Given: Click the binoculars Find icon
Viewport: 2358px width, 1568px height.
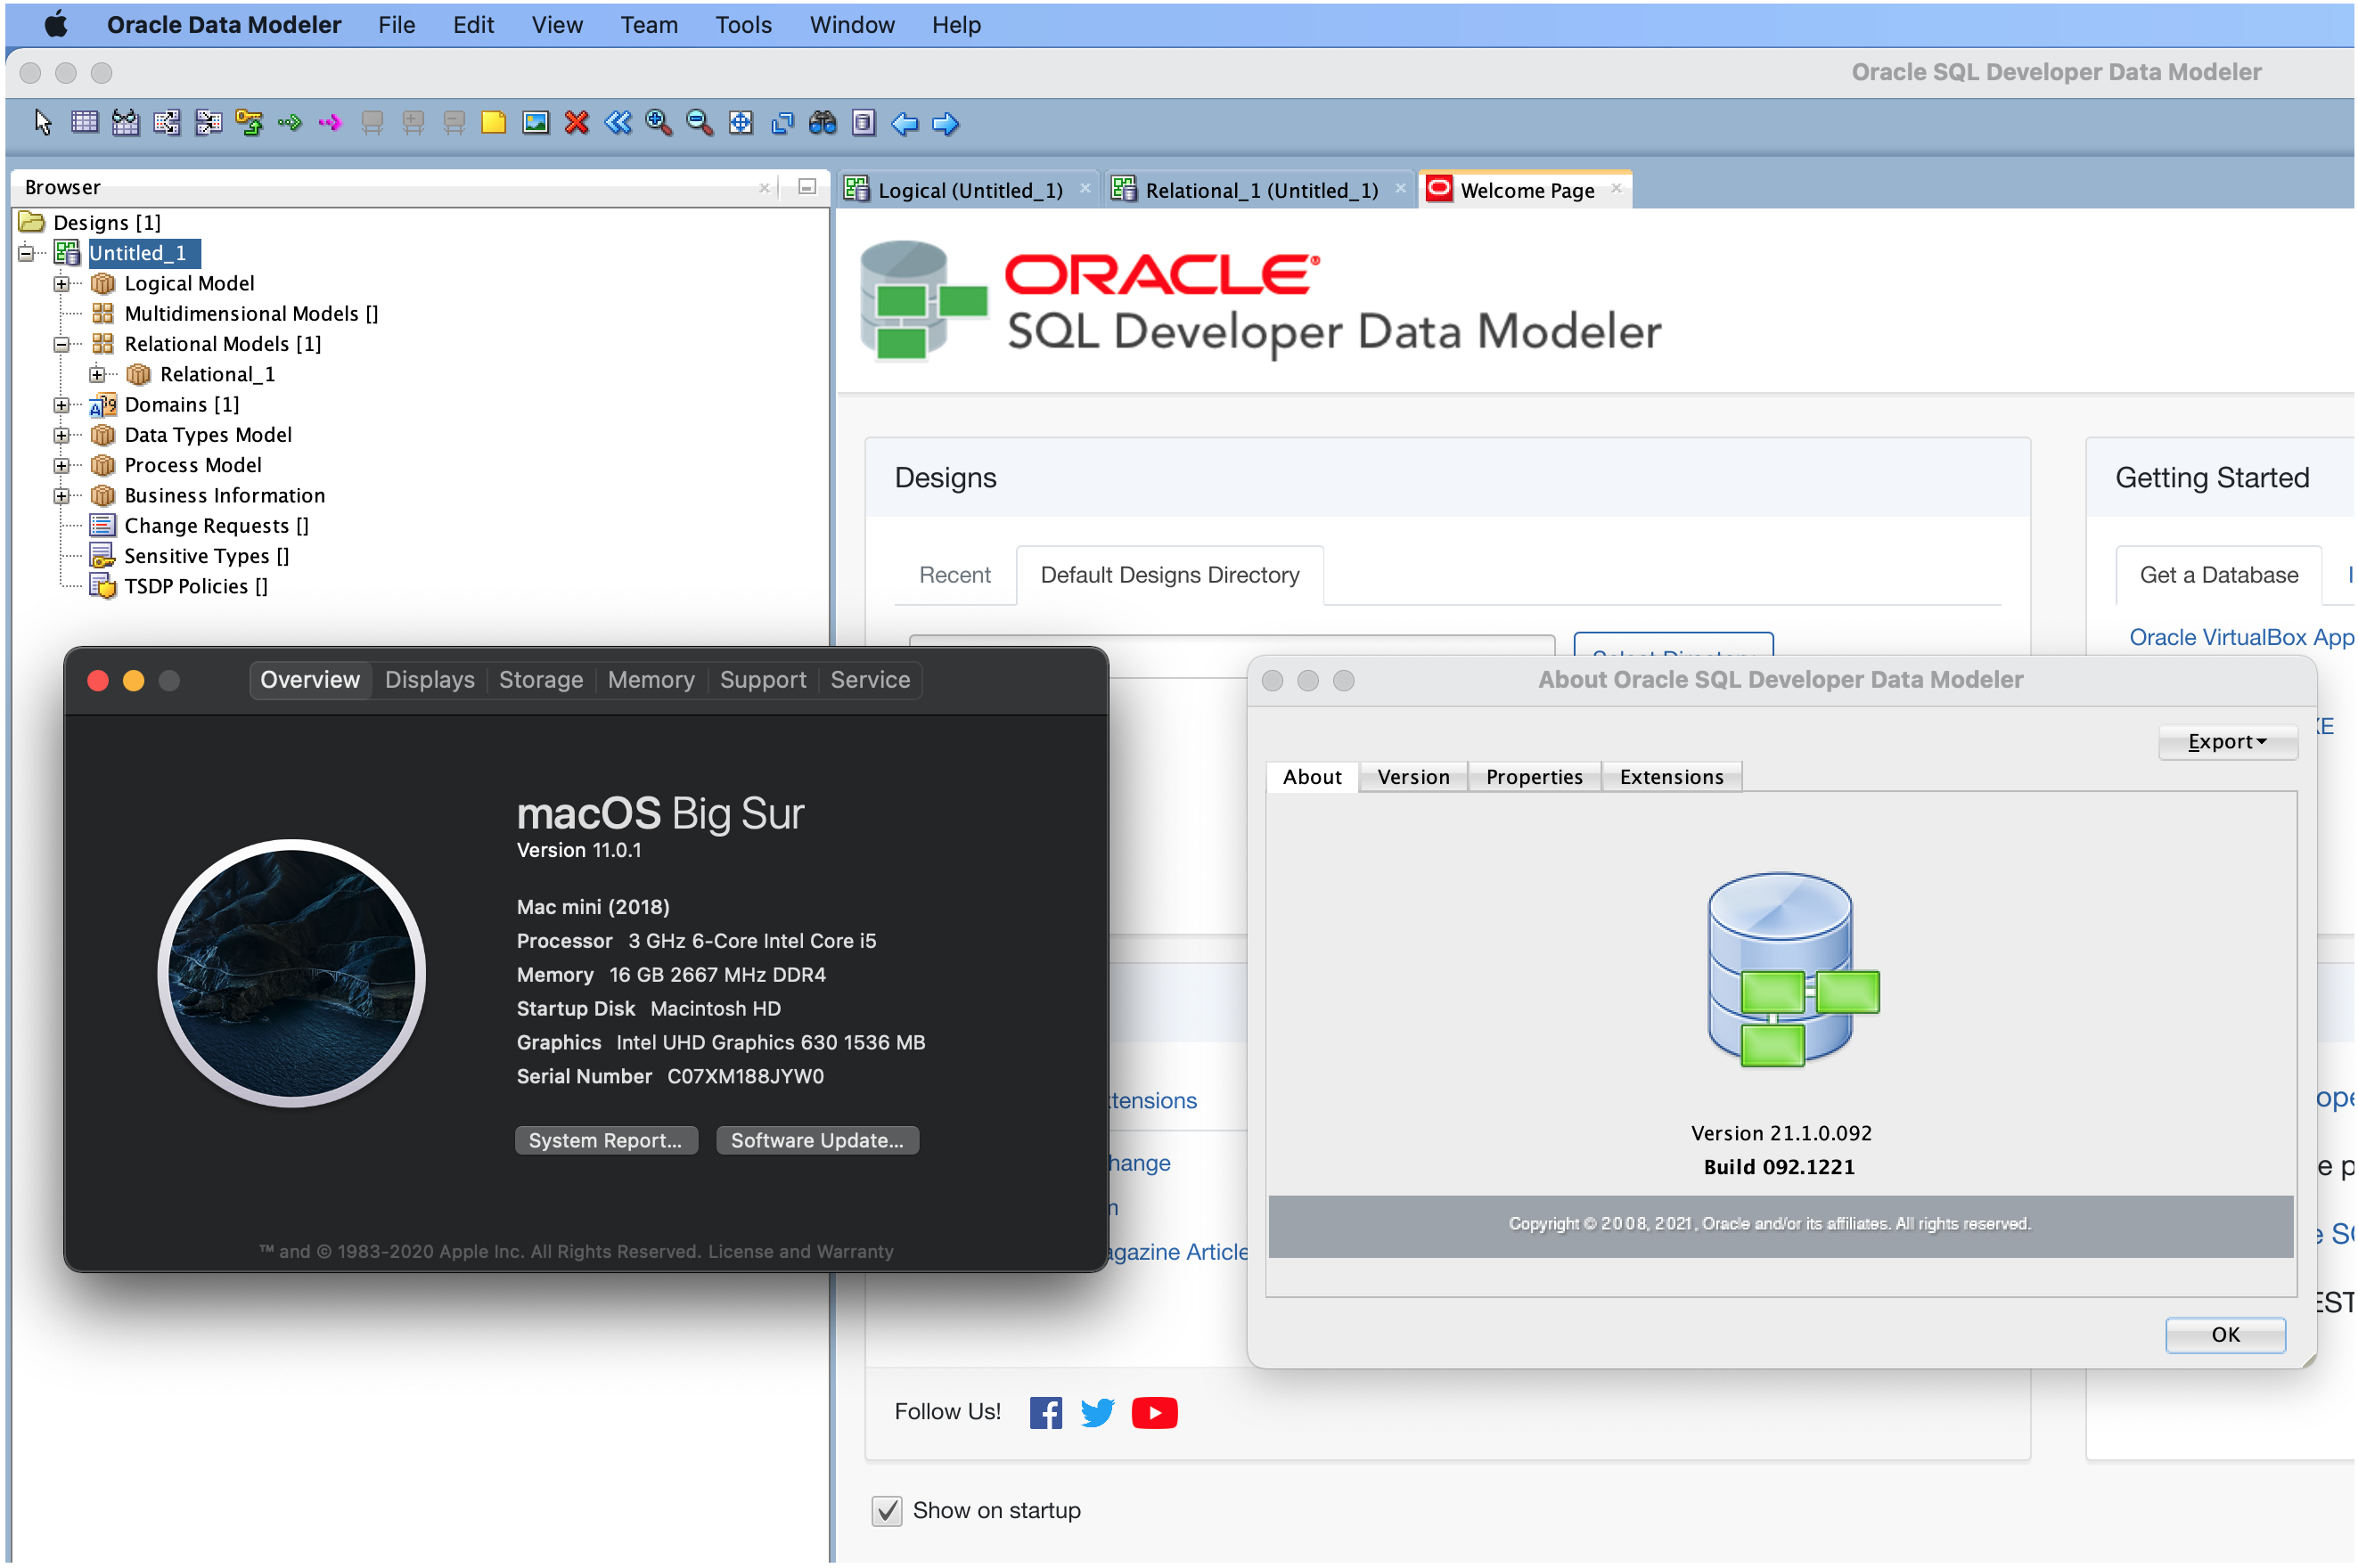Looking at the screenshot, I should (823, 123).
